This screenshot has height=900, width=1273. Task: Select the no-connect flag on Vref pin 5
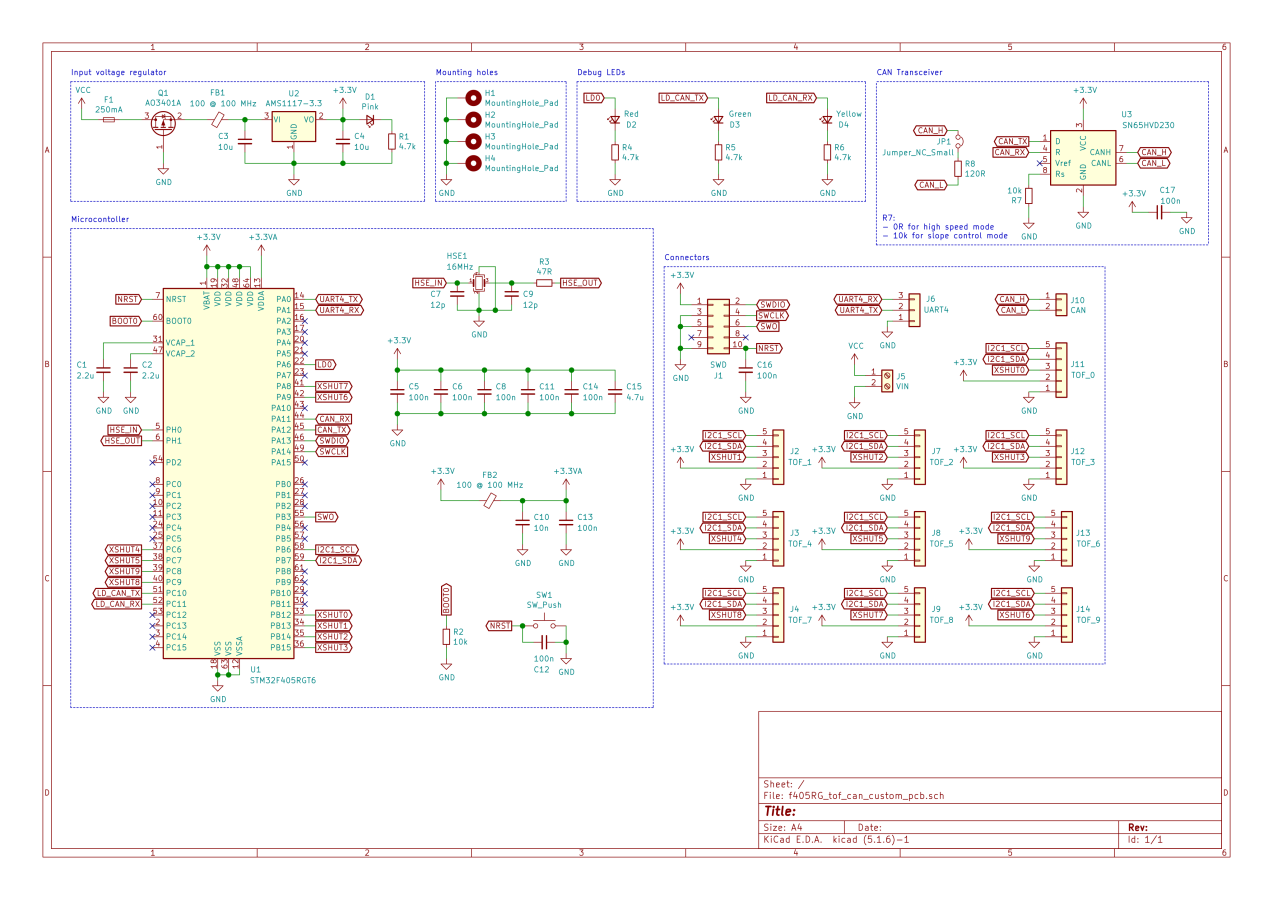click(x=1039, y=163)
